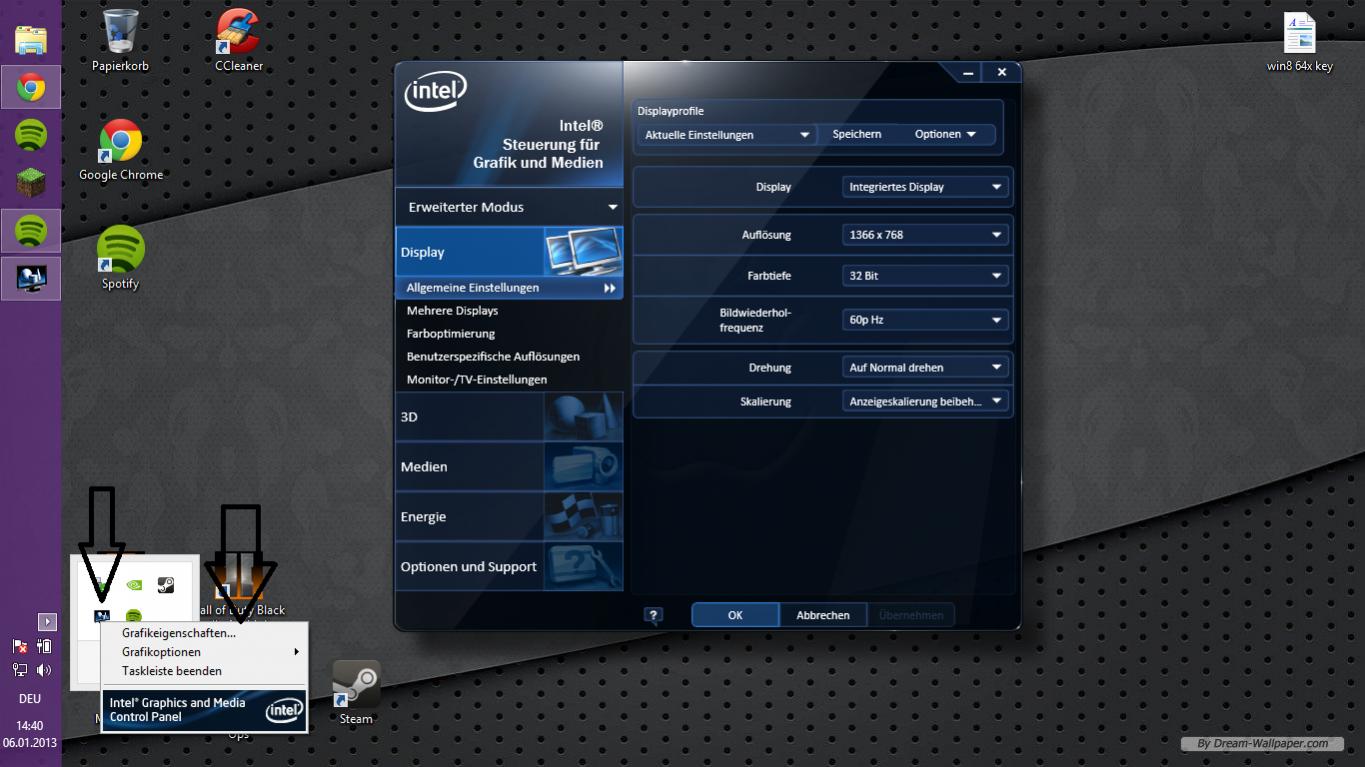The image size is (1365, 767).
Task: Select the Steam desktop shortcut
Action: coord(356,693)
